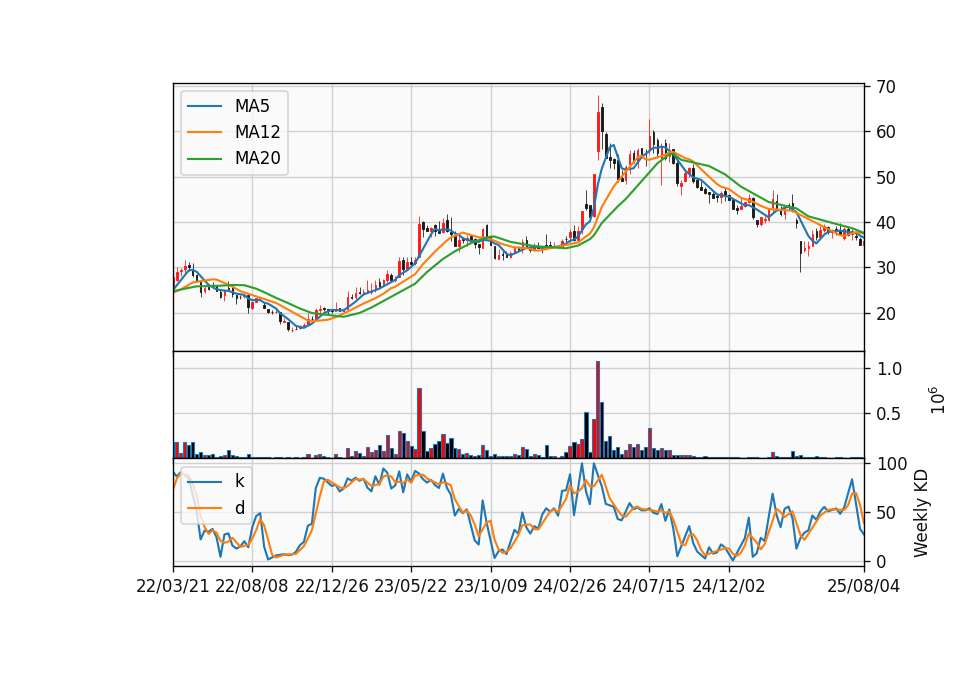Click the 30 price axis label
The image size is (960, 690).
click(885, 268)
